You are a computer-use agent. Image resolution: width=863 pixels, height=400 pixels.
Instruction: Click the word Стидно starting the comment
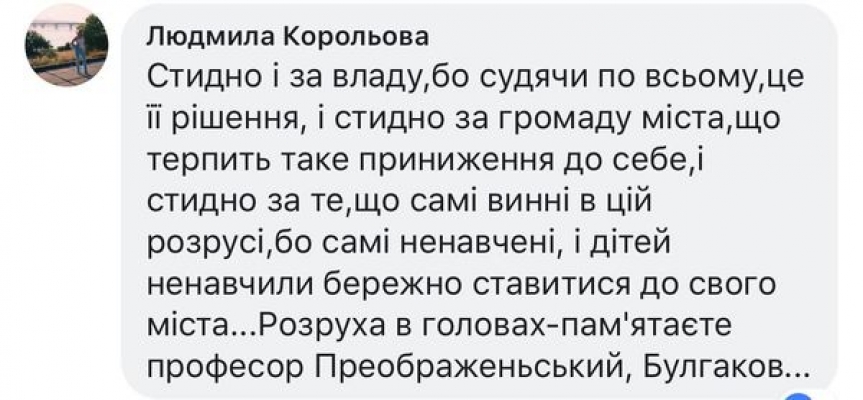(206, 78)
